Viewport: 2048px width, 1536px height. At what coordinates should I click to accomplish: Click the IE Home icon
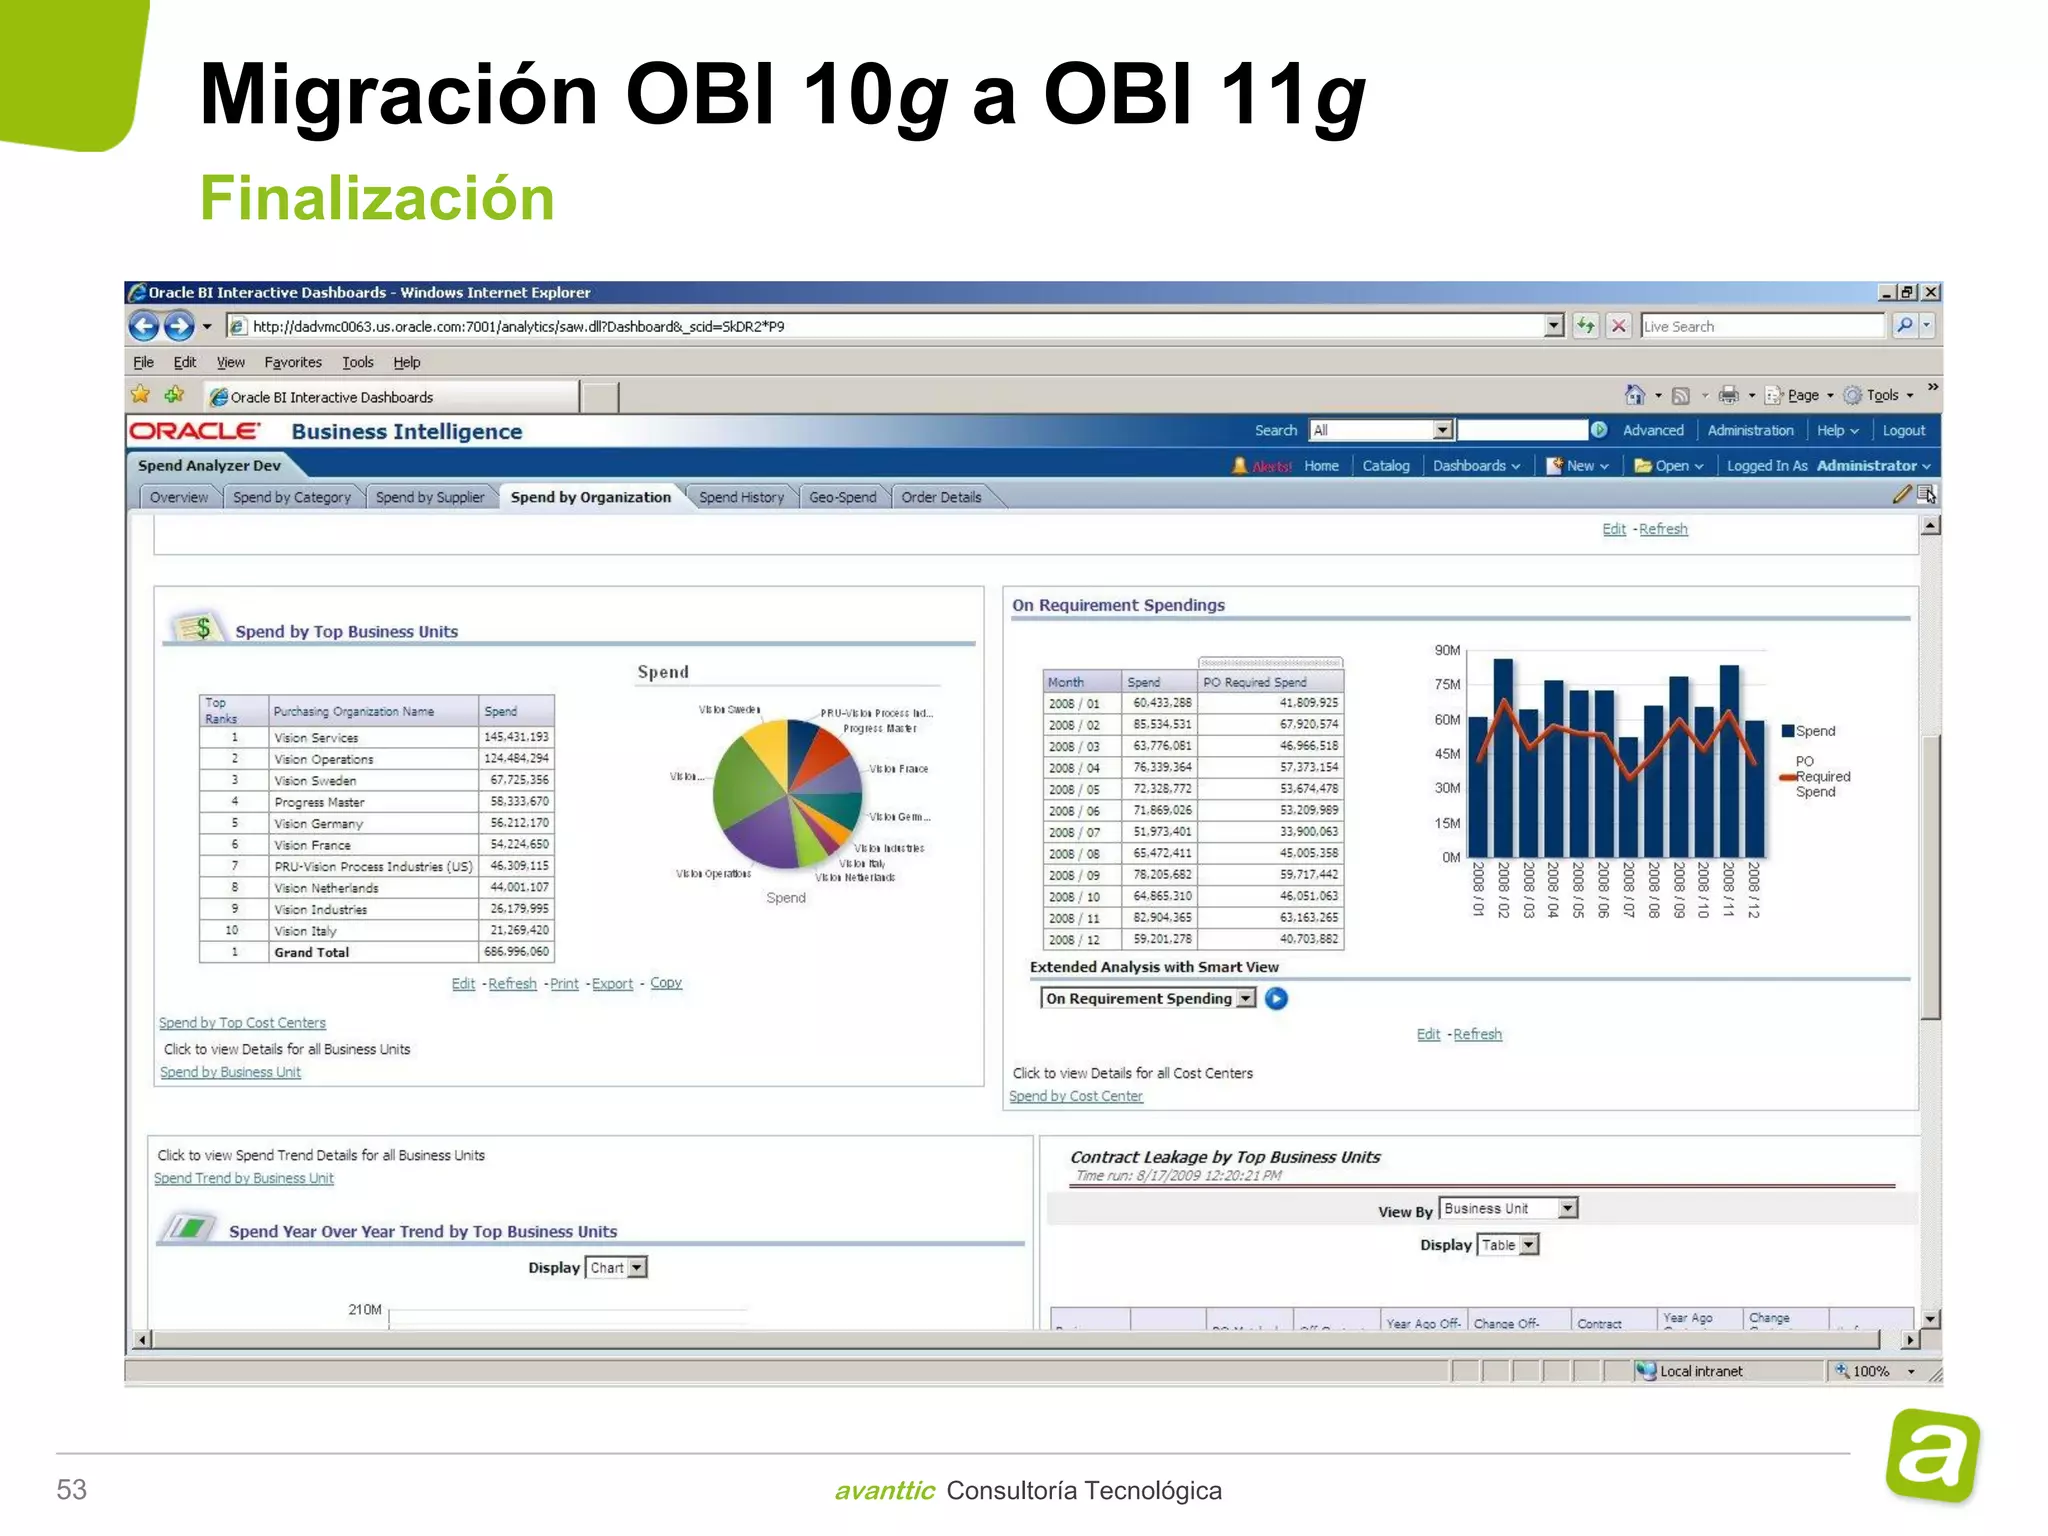click(x=1634, y=395)
